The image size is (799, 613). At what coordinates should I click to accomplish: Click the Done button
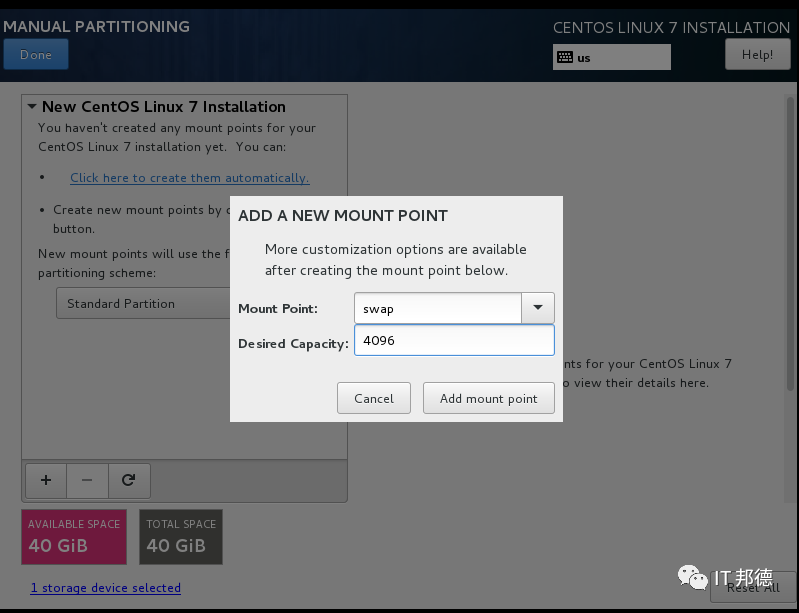tap(36, 55)
